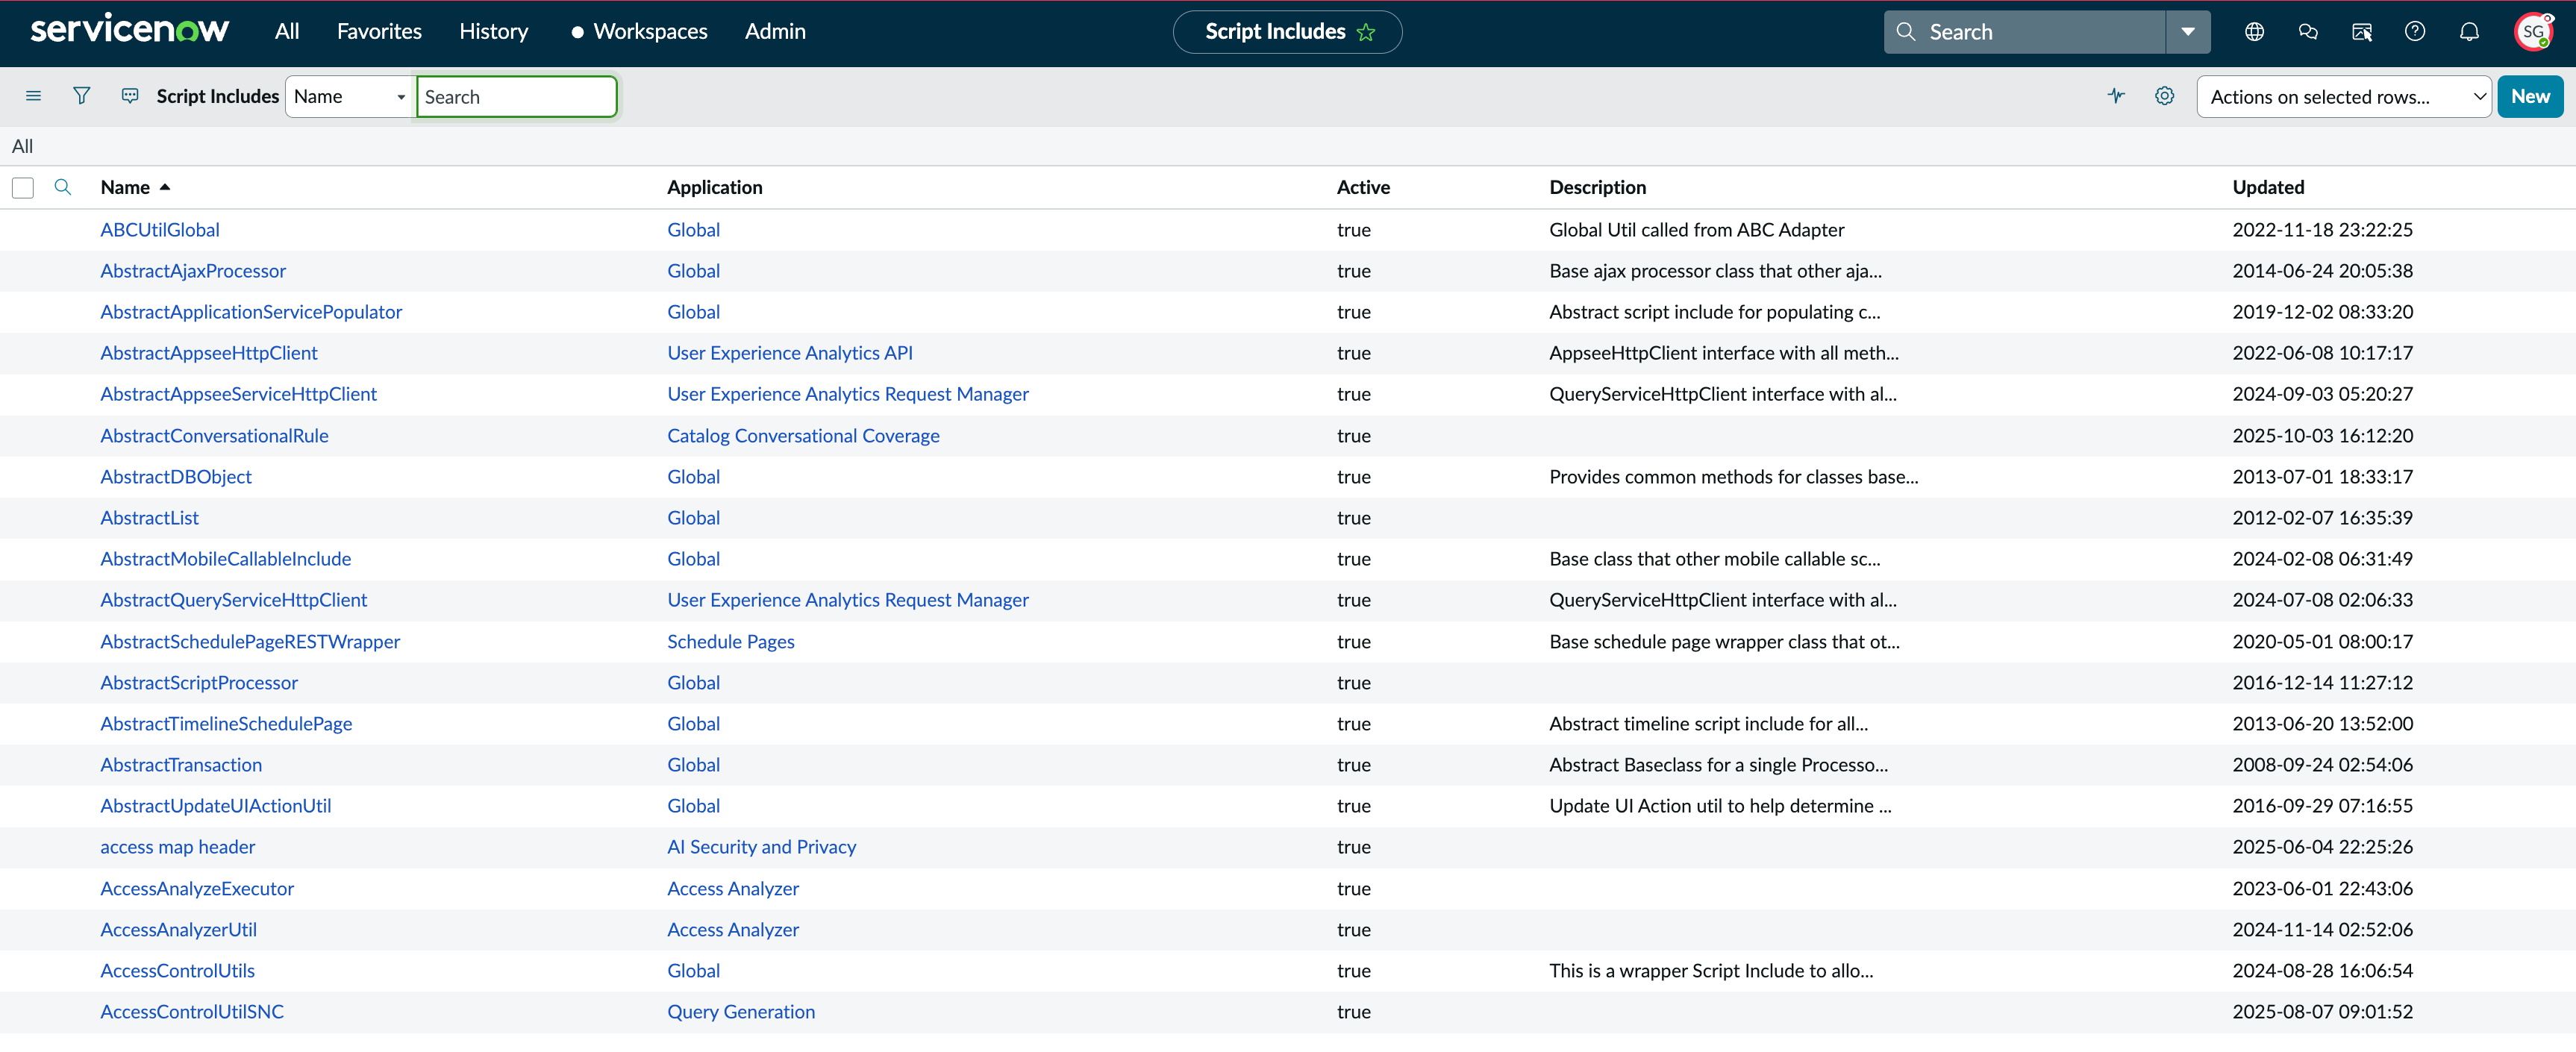This screenshot has height=1052, width=2576.
Task: Open the personalize list gear icon
Action: tap(2164, 96)
